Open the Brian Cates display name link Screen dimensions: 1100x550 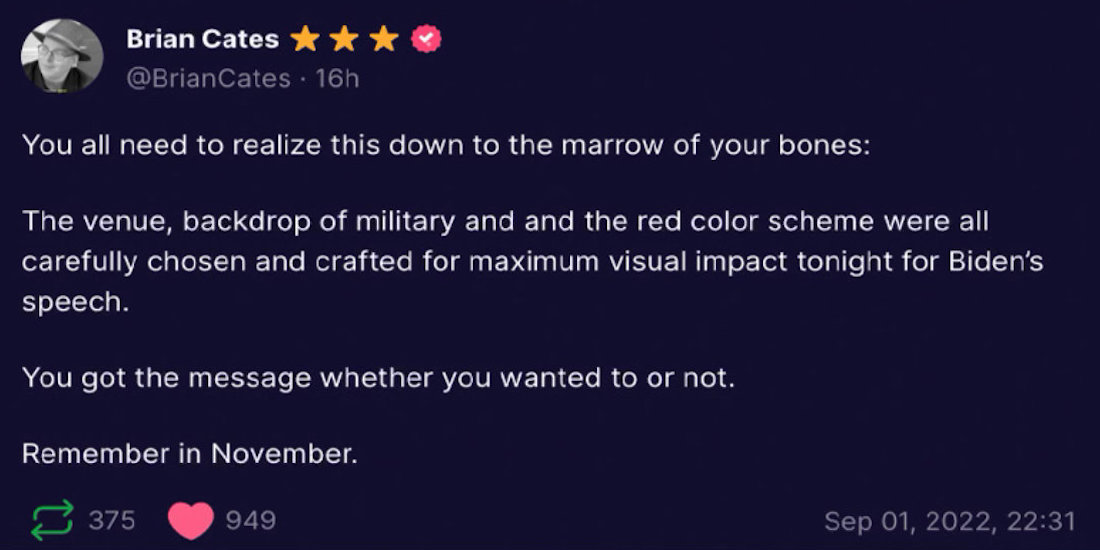pos(203,39)
